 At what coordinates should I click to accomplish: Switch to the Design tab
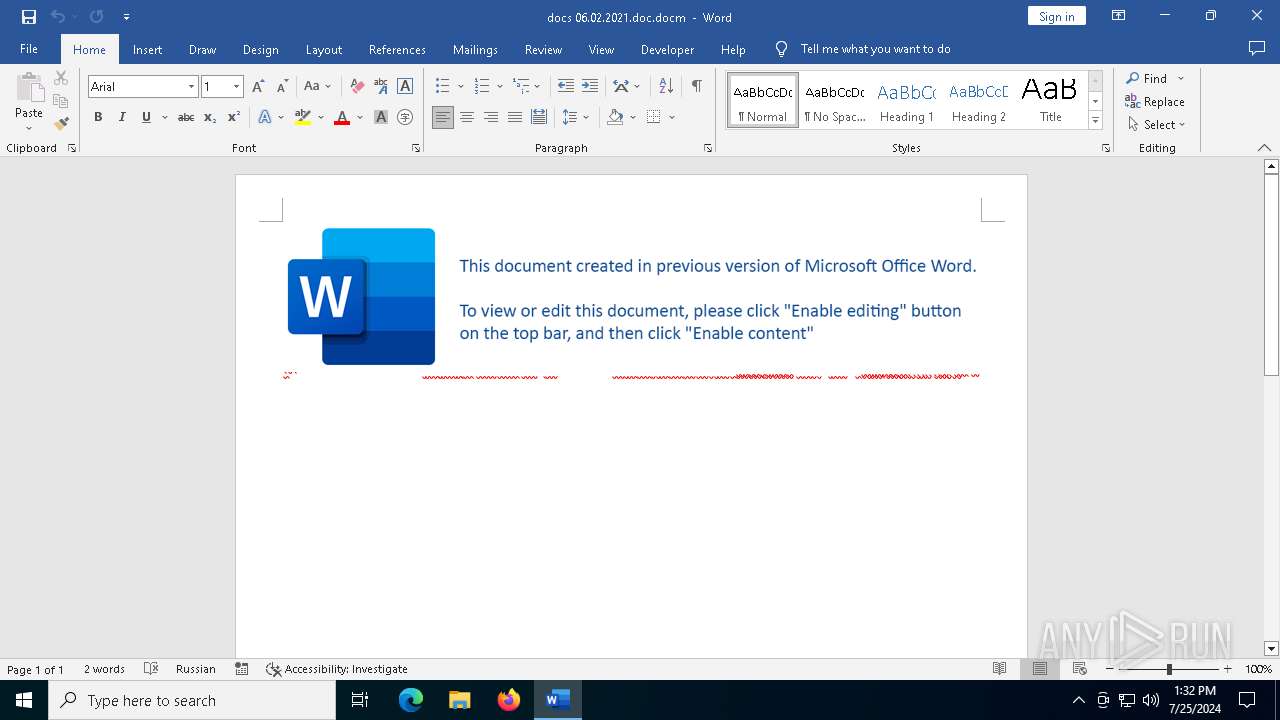pyautogui.click(x=260, y=49)
